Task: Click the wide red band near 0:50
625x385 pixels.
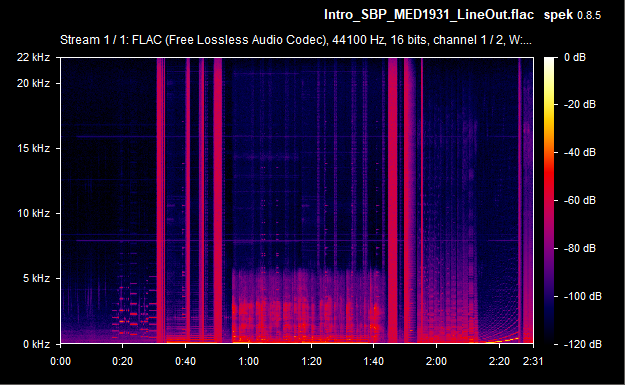Action: (218, 199)
